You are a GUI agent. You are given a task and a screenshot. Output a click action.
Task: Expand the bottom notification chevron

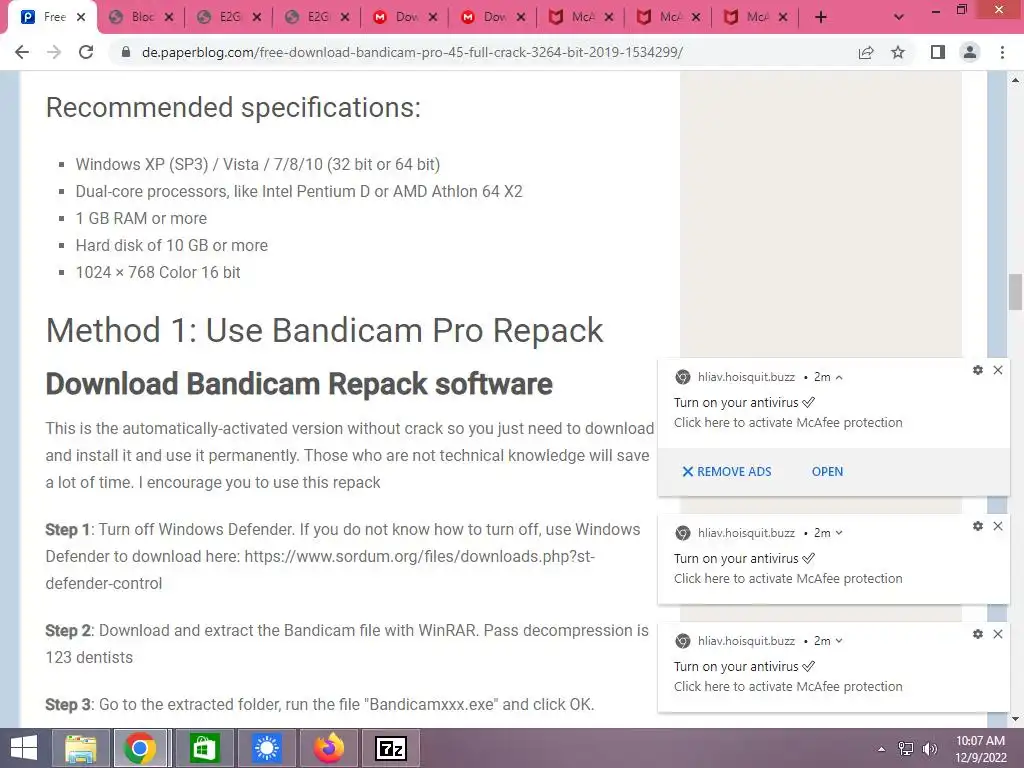pyautogui.click(x=839, y=641)
